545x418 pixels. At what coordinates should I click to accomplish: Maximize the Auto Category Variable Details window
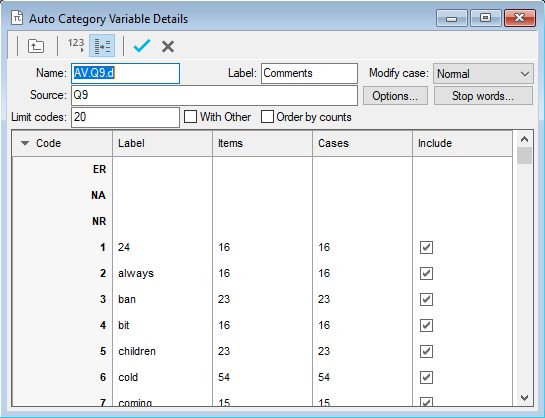tap(485, 18)
